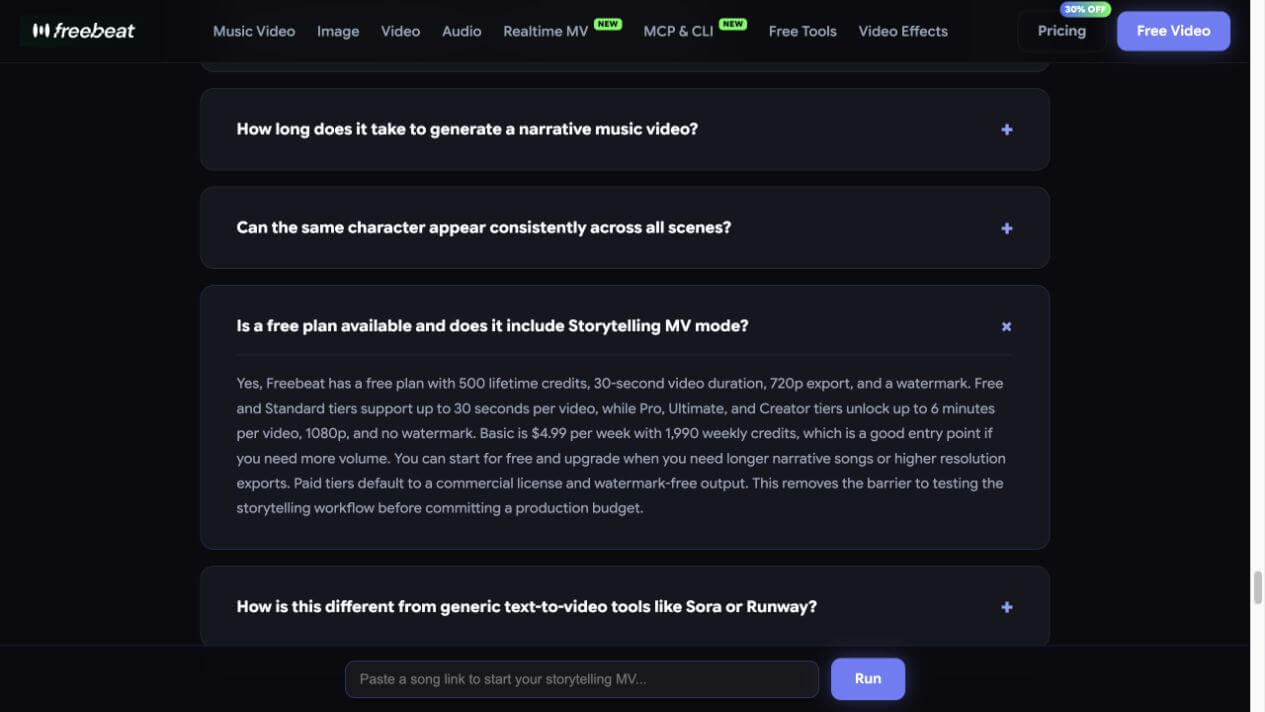The width and height of the screenshot is (1265, 712).
Task: Open the Video menu
Action: click(x=400, y=31)
